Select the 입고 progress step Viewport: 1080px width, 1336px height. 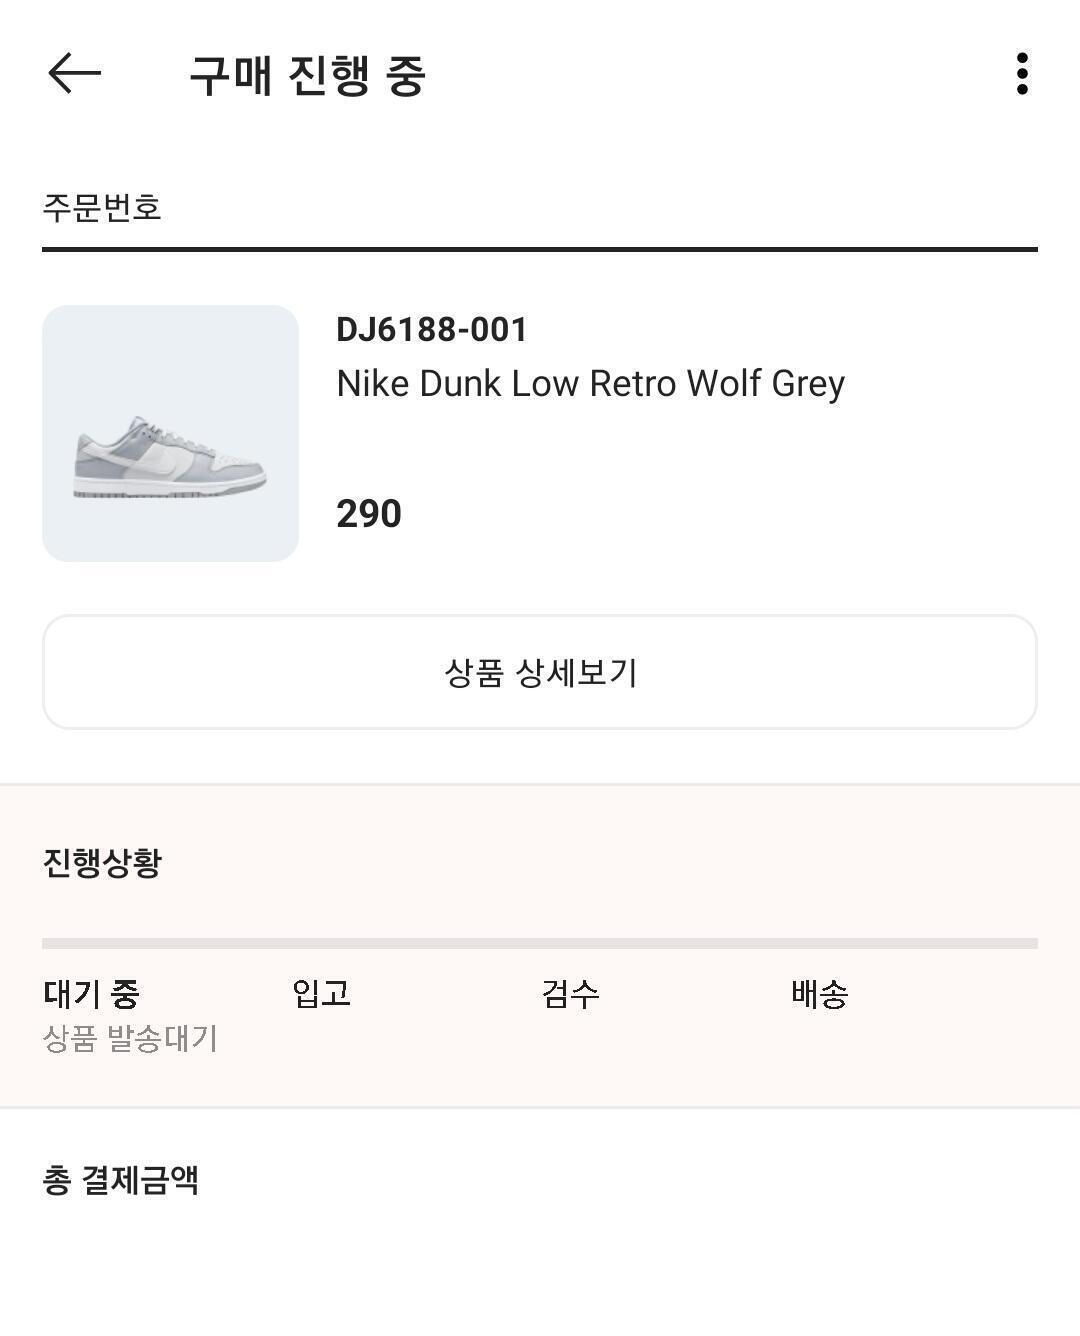(x=321, y=994)
